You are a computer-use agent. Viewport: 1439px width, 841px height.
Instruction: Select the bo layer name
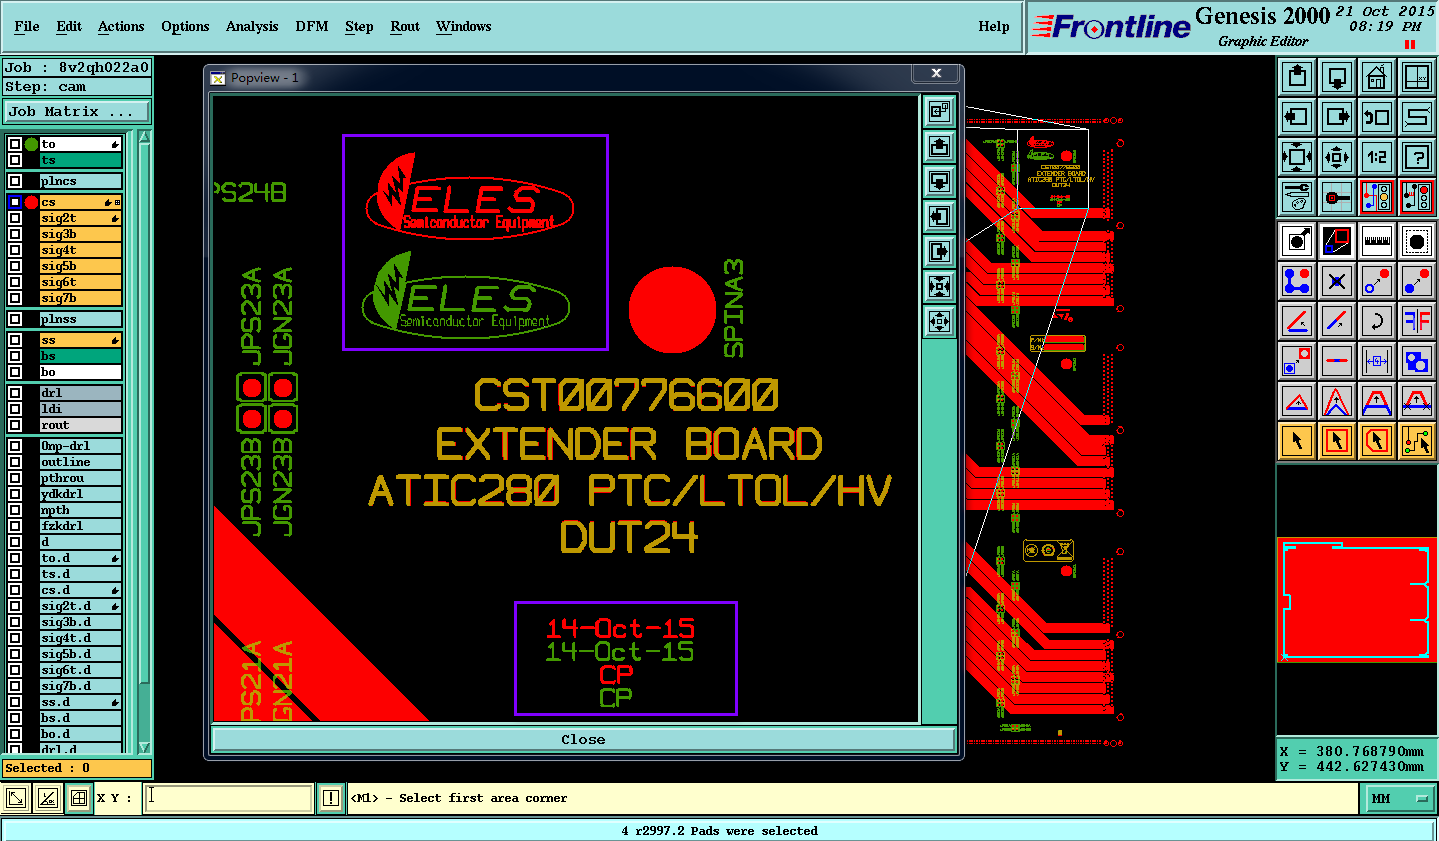coord(81,372)
